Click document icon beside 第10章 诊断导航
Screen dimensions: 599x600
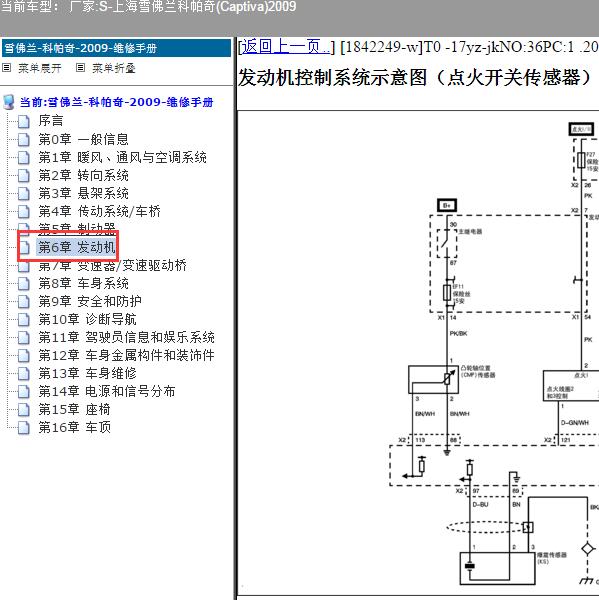24,320
